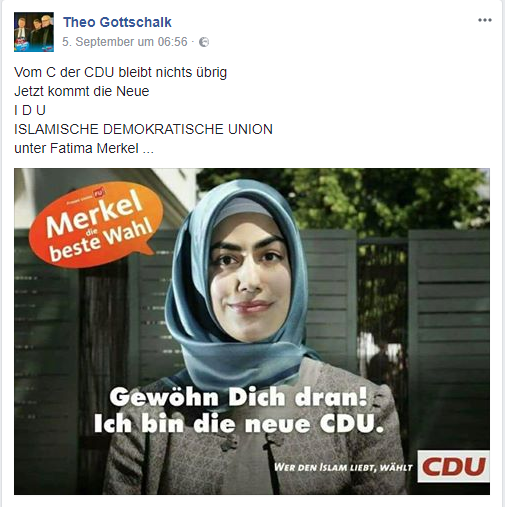Click the 'Wer den Islam liebt, wählt' caption
505x507 pixels.
343,467
